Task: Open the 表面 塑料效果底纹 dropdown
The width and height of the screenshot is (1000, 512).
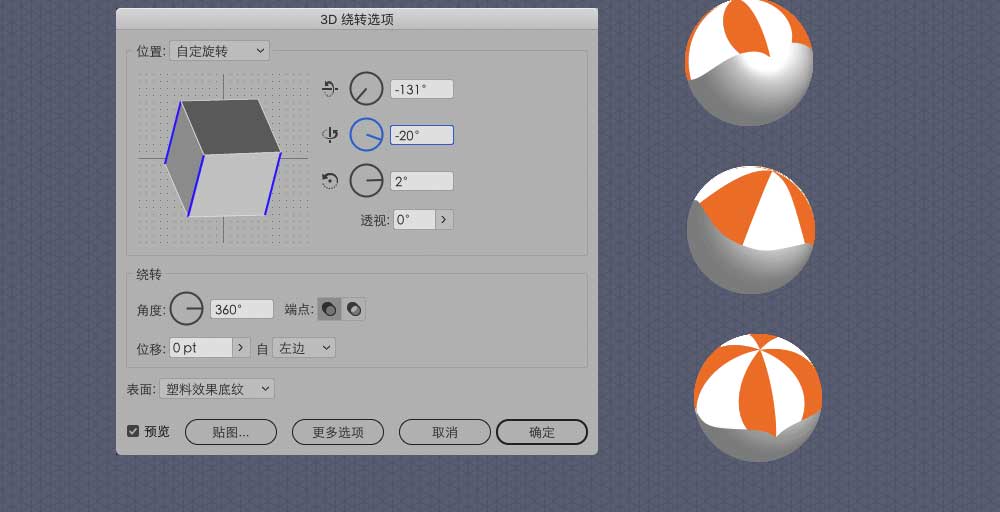Action: coord(217,389)
